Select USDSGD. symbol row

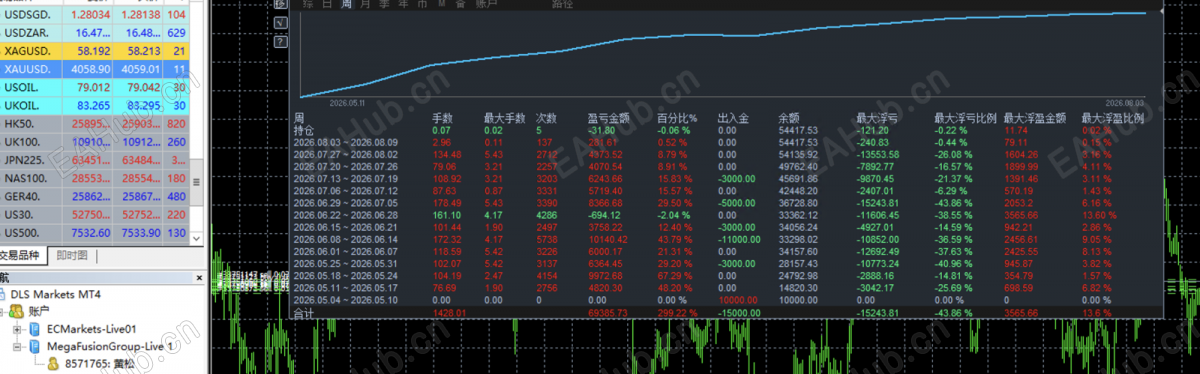pos(95,14)
